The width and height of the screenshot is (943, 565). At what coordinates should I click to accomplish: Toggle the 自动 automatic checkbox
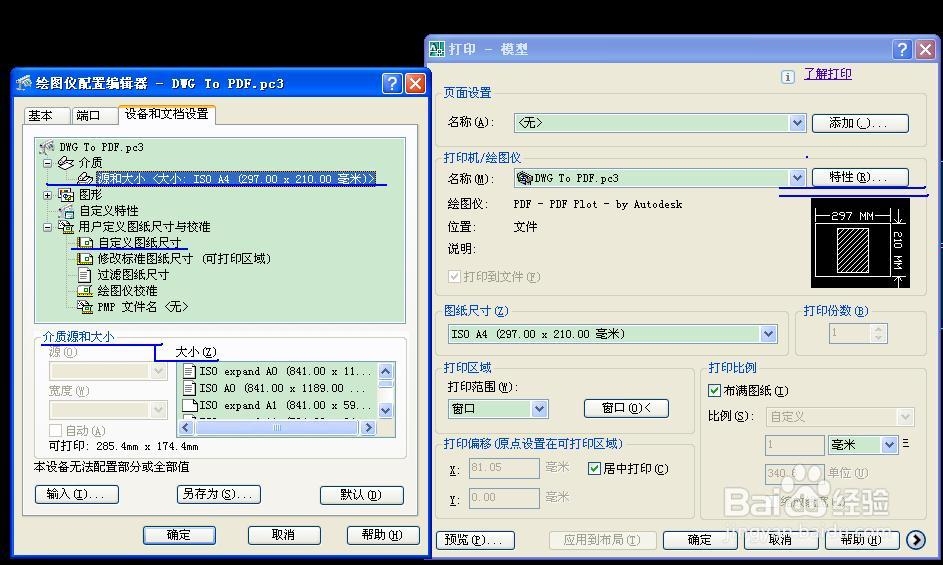pyautogui.click(x=55, y=431)
